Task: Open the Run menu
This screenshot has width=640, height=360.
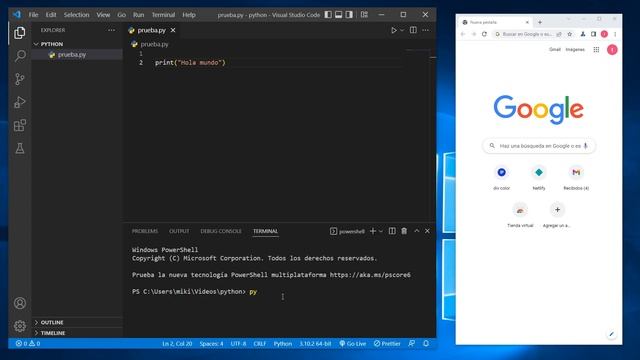Action: [x=138, y=15]
